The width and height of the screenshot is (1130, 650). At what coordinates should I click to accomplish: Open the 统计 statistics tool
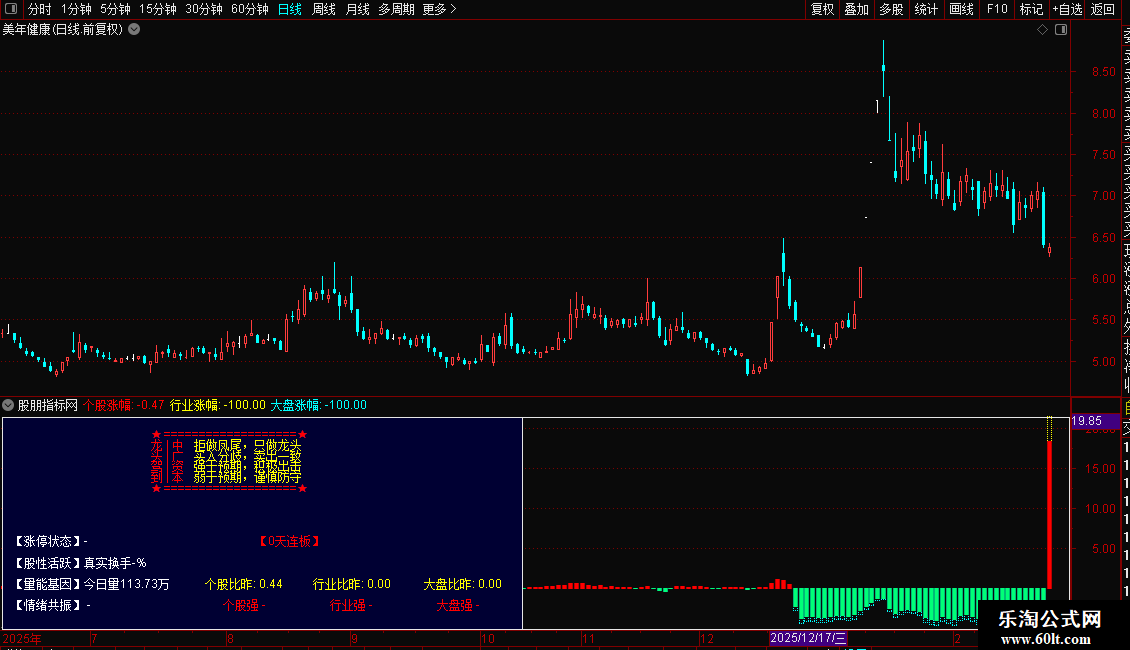(926, 9)
